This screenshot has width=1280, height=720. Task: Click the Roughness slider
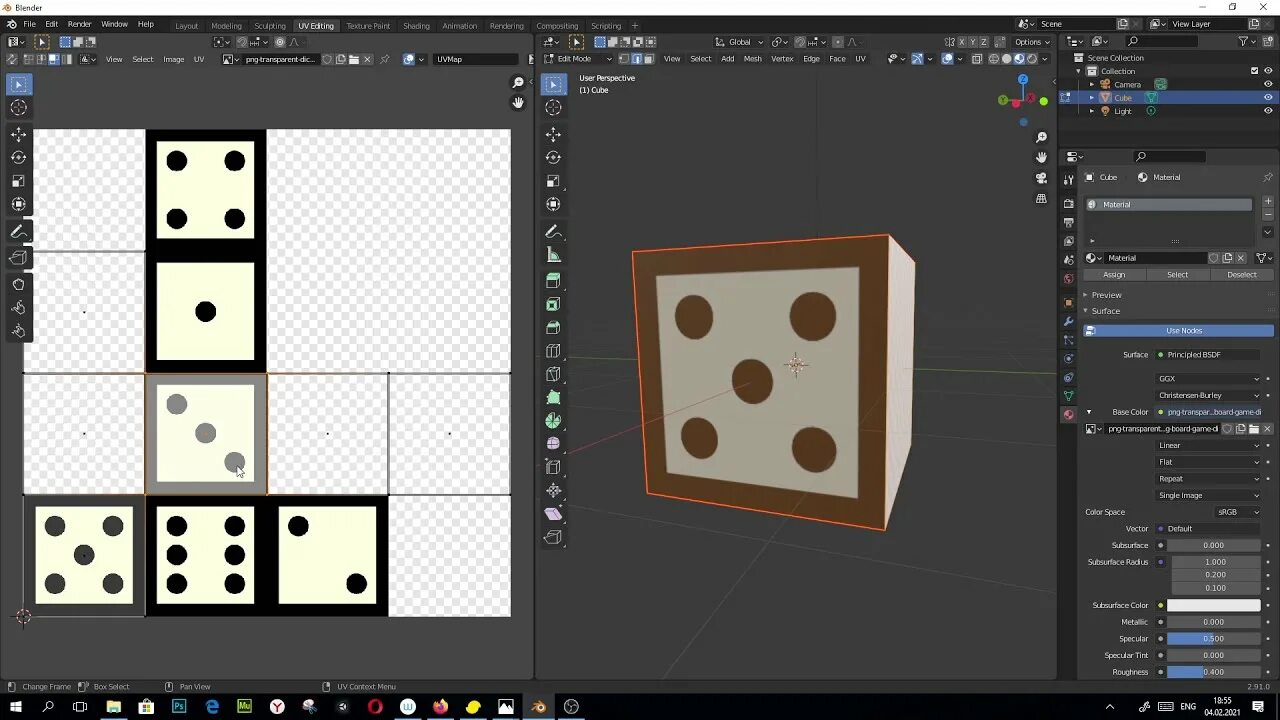click(x=1213, y=672)
